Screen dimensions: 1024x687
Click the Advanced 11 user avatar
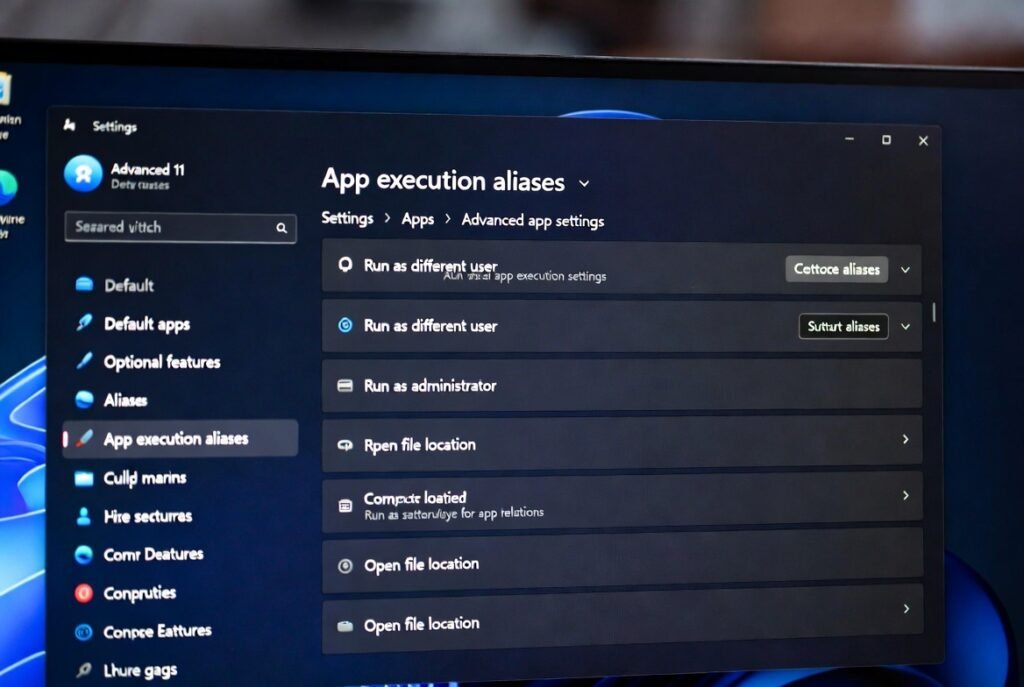(83, 174)
